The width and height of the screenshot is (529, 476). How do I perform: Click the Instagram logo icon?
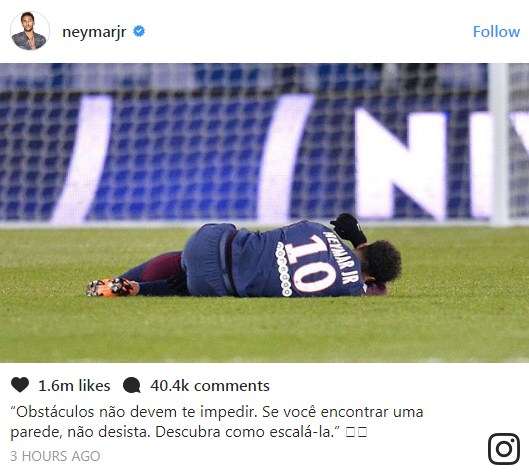click(504, 449)
